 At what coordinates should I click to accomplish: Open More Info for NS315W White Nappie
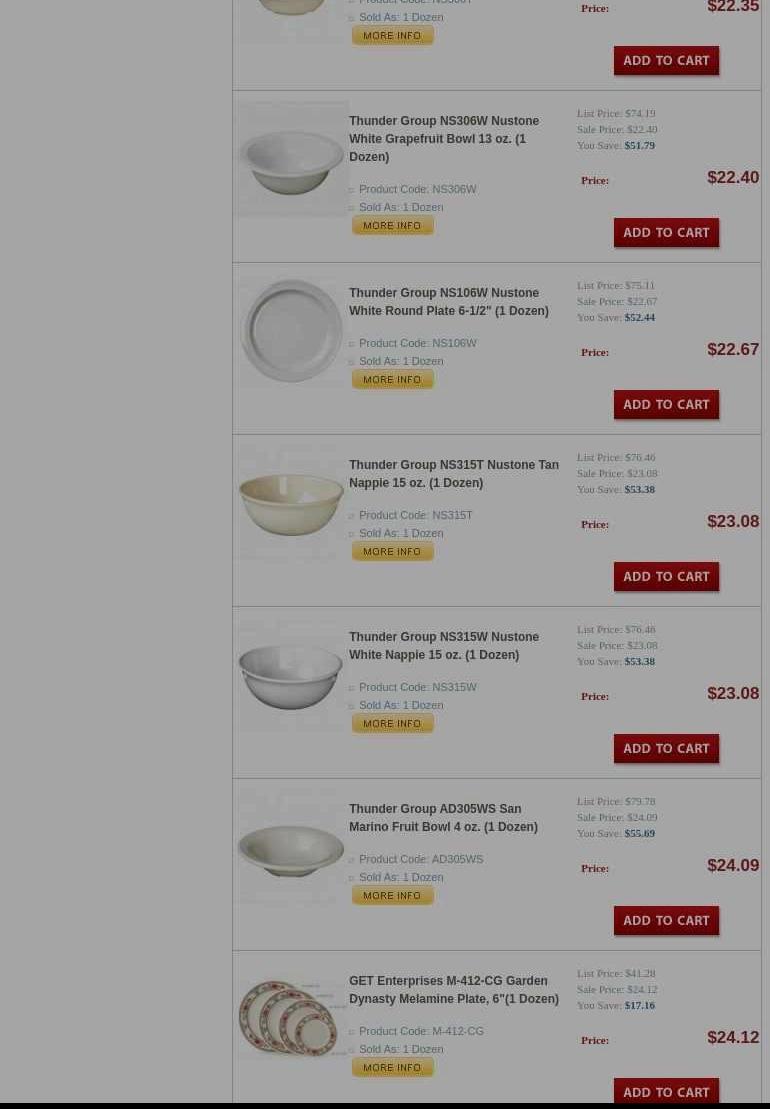click(x=392, y=724)
